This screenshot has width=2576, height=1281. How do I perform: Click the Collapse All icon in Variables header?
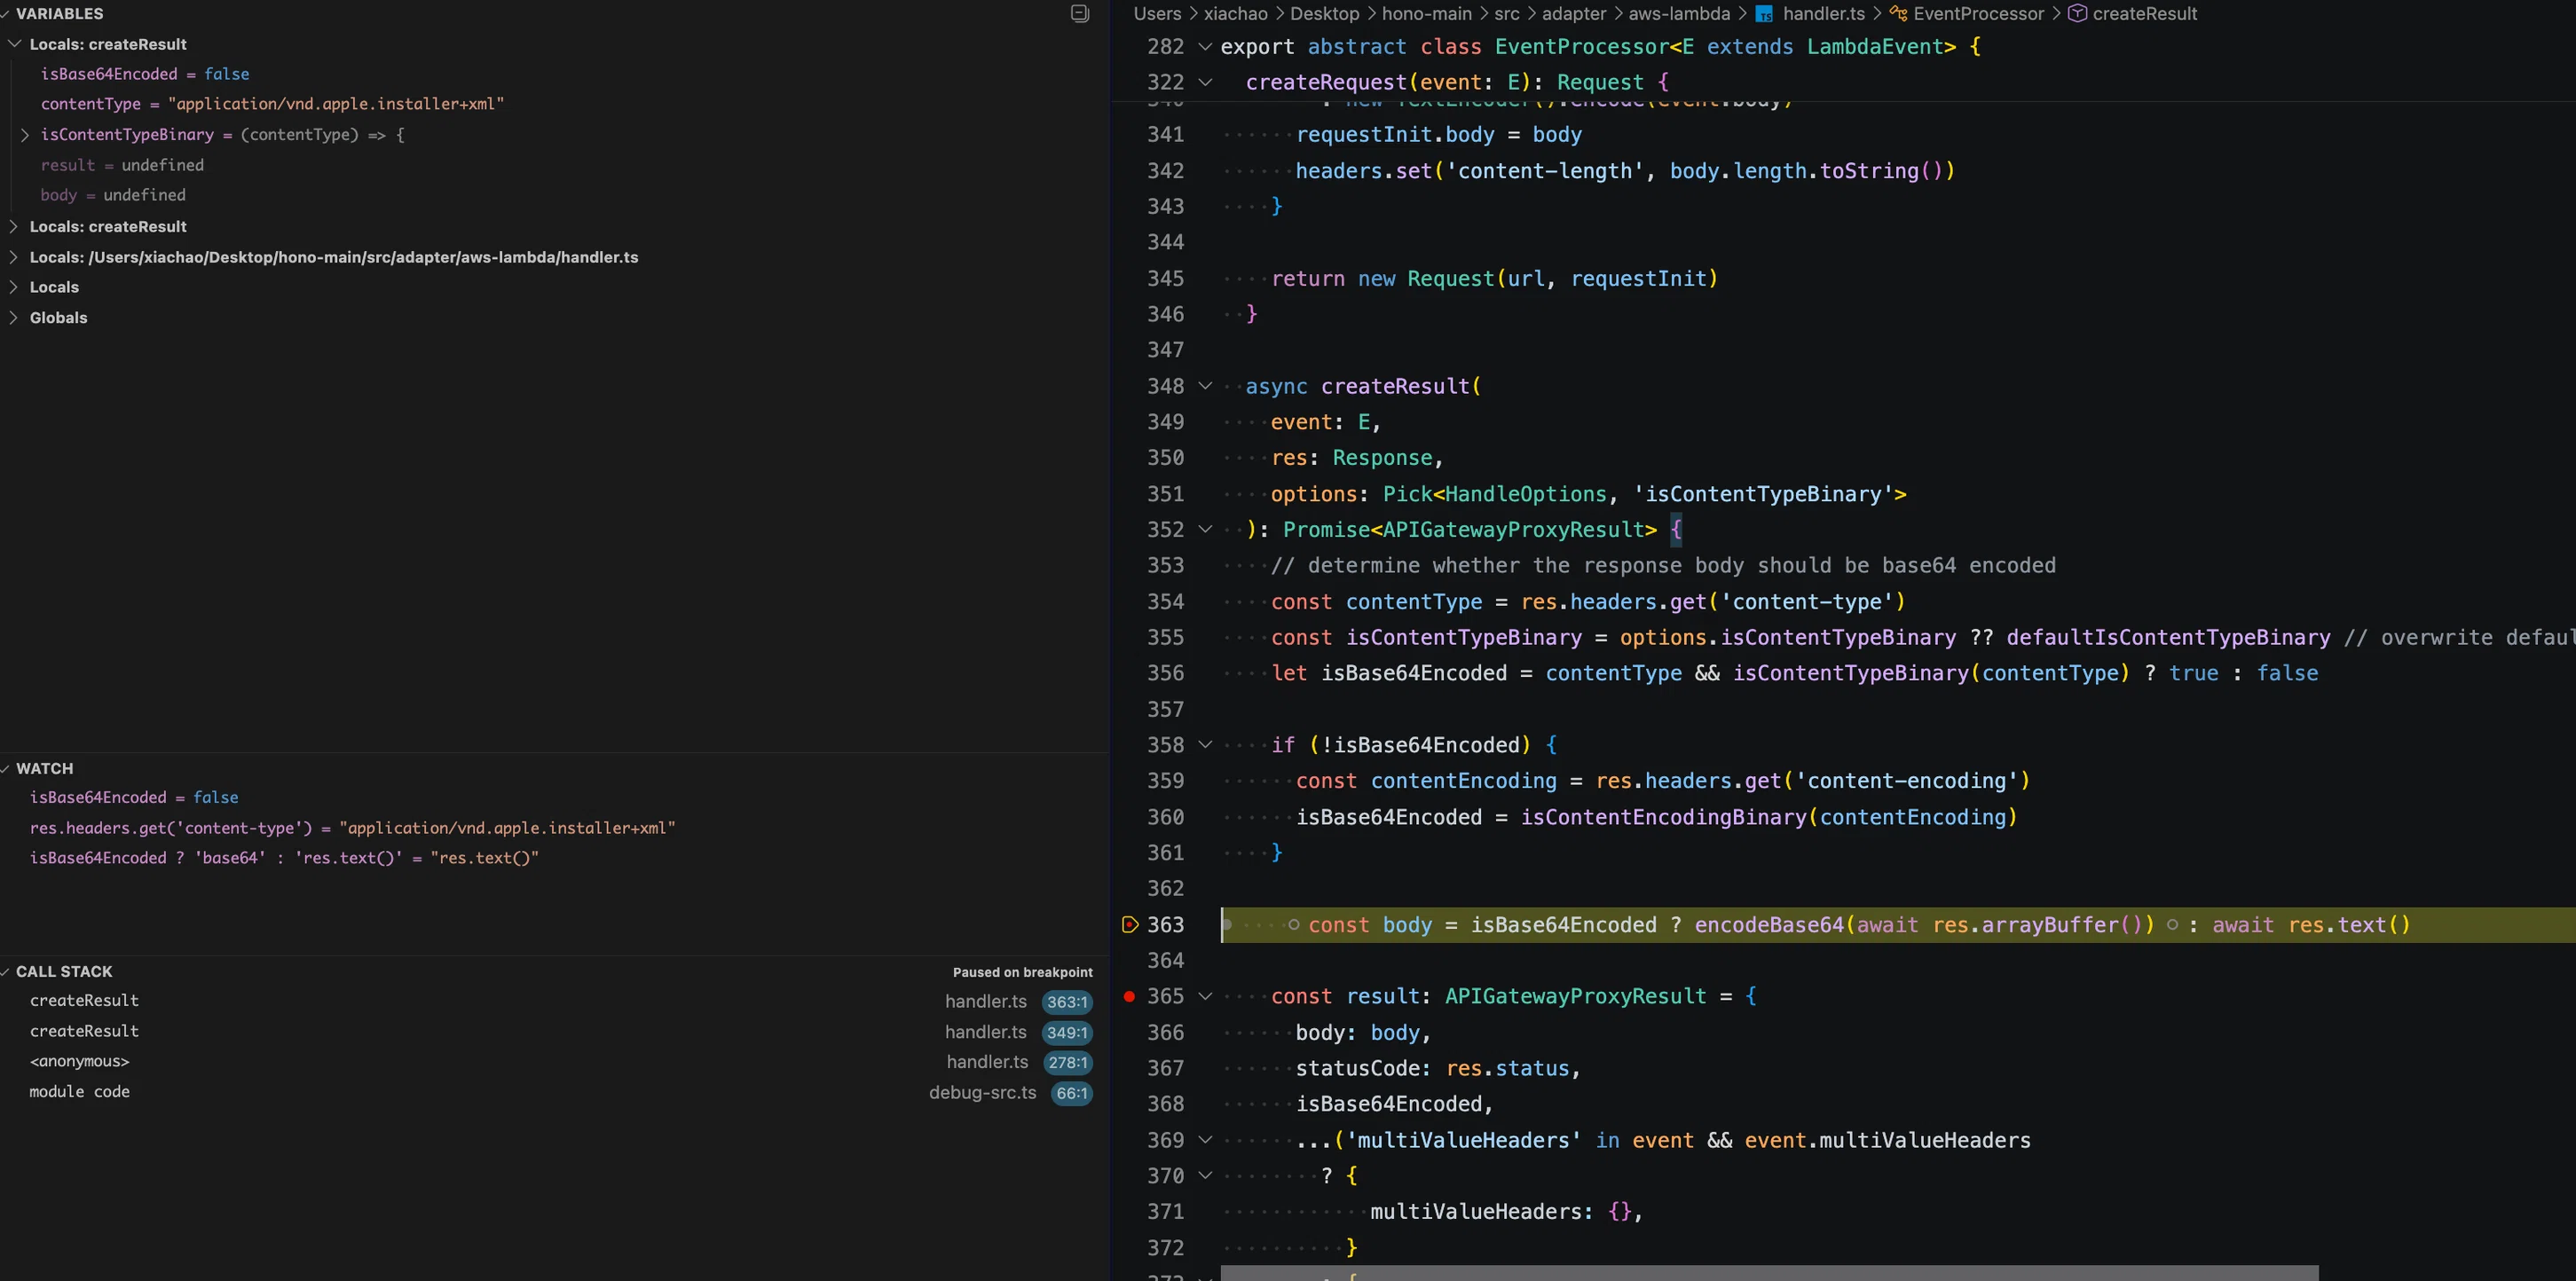pyautogui.click(x=1080, y=13)
